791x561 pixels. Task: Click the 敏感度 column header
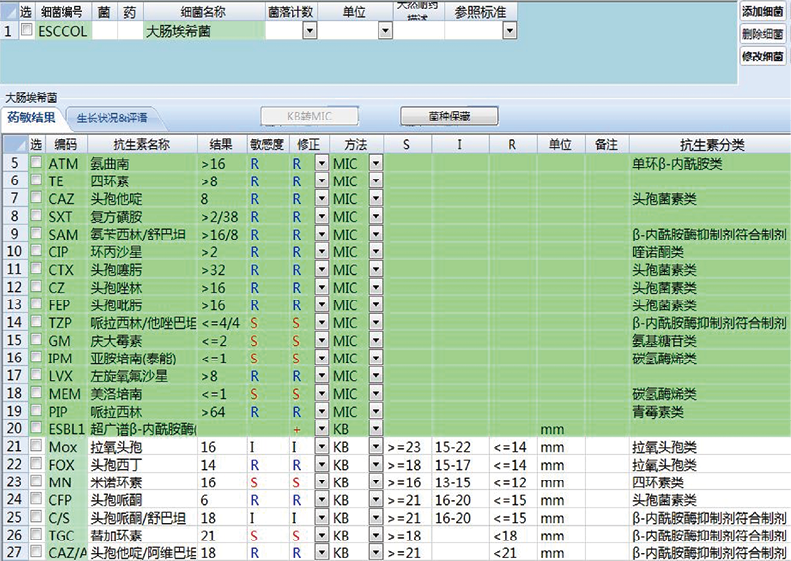267,145
